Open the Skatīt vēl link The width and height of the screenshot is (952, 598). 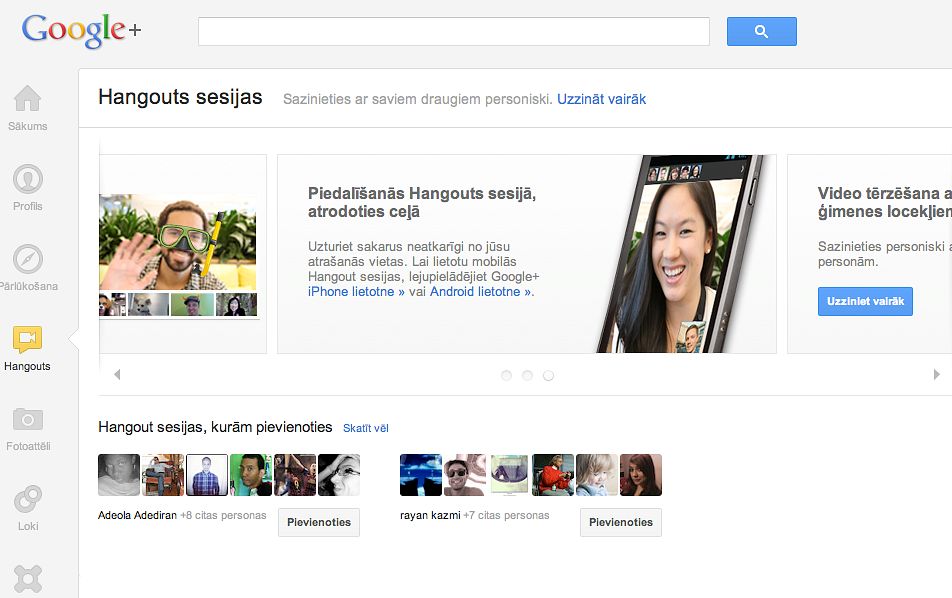(366, 428)
